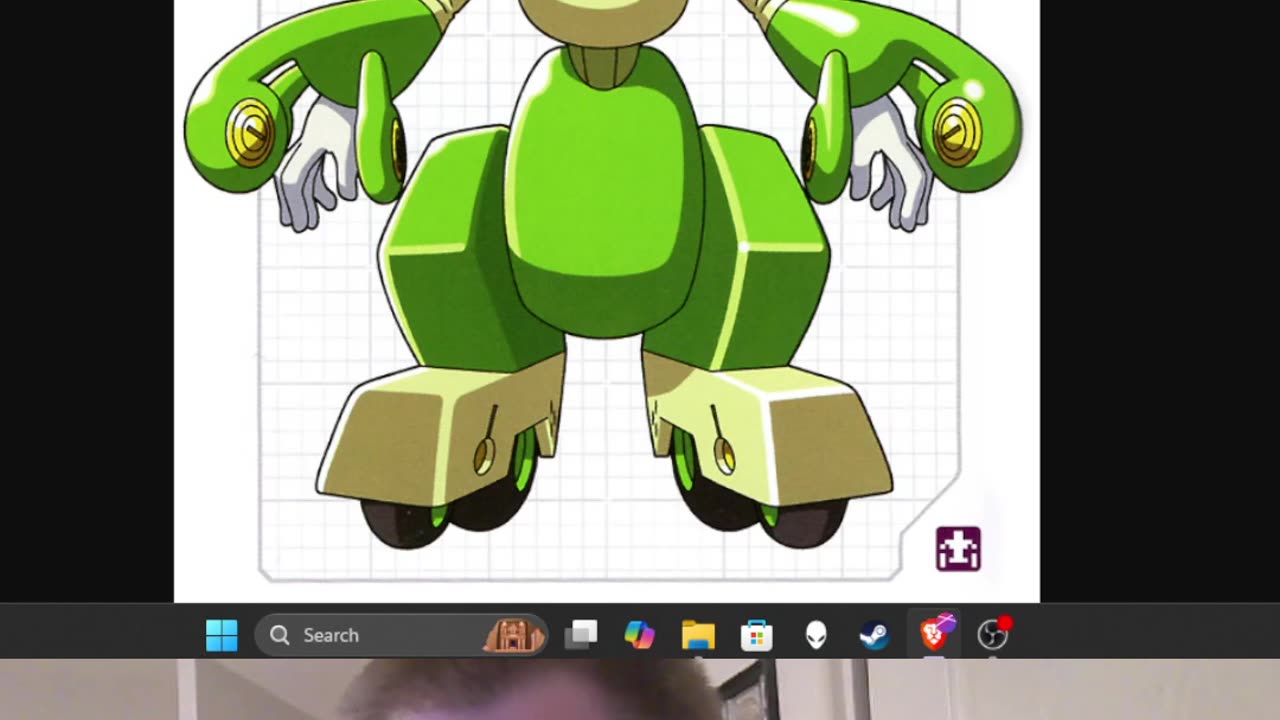Viewport: 1280px width, 720px height.
Task: Switch to Brave browser icon
Action: coord(934,634)
